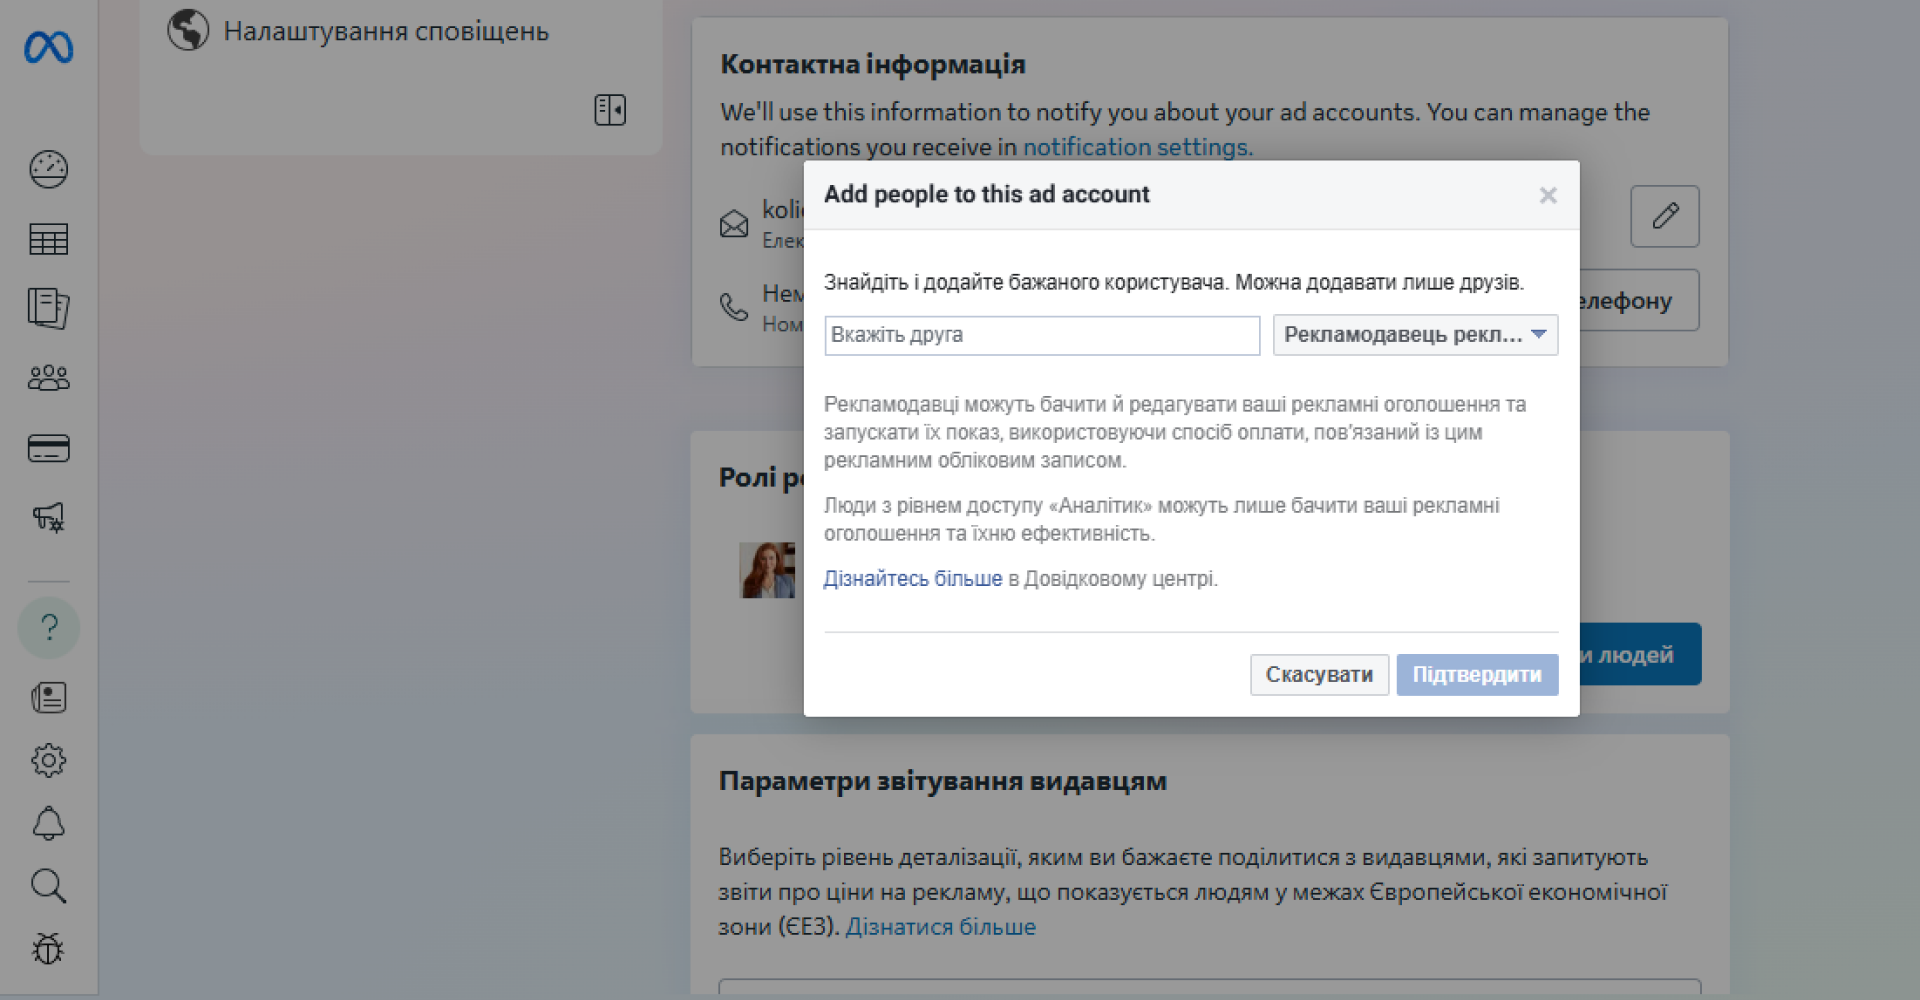Open the Campaigns table icon
Viewport: 1920px width, 1000px height.
47,238
